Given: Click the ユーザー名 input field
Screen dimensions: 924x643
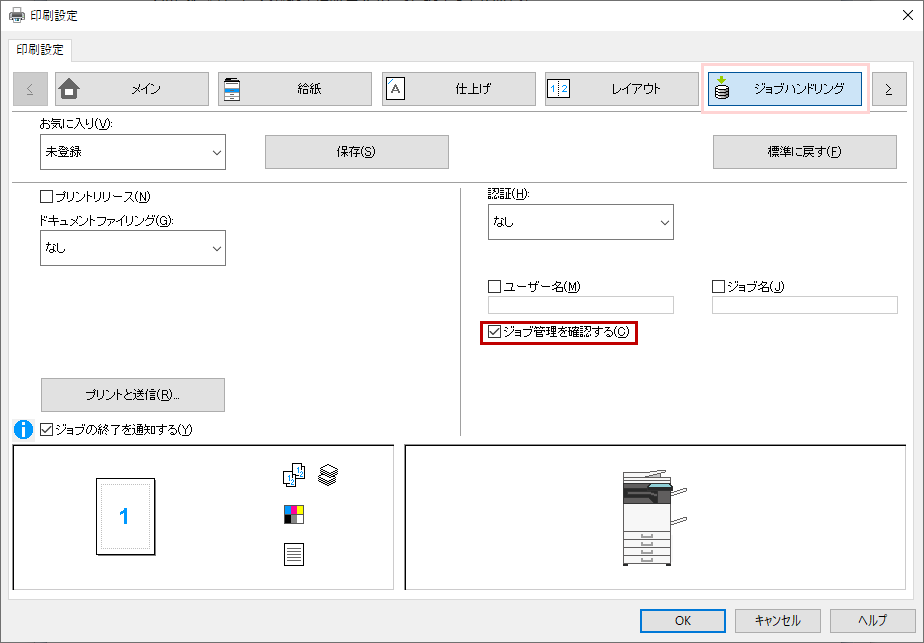Looking at the screenshot, I should click(580, 305).
